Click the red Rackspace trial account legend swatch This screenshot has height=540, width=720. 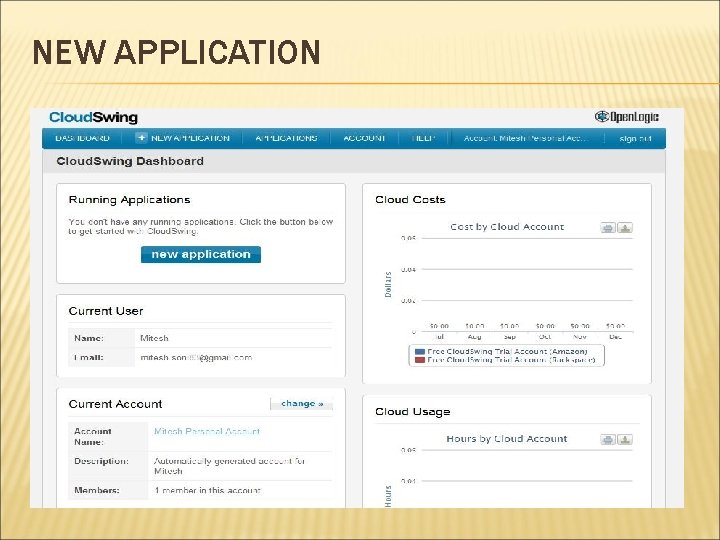click(x=420, y=360)
